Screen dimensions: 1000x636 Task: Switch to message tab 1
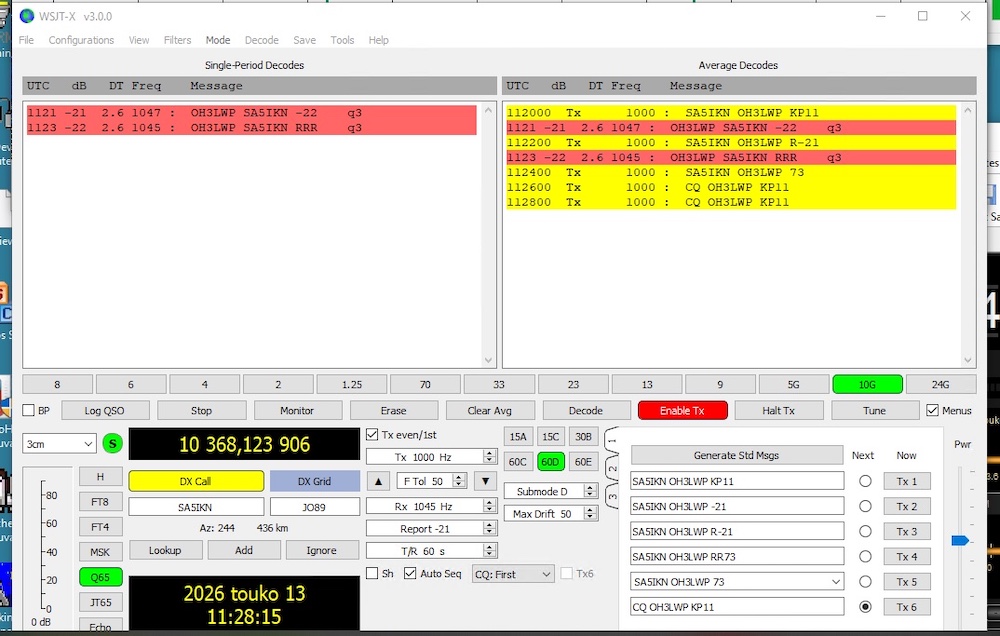[612, 440]
